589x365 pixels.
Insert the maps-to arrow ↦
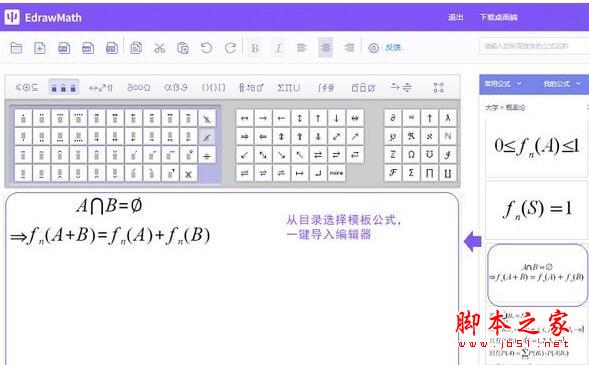[300, 173]
